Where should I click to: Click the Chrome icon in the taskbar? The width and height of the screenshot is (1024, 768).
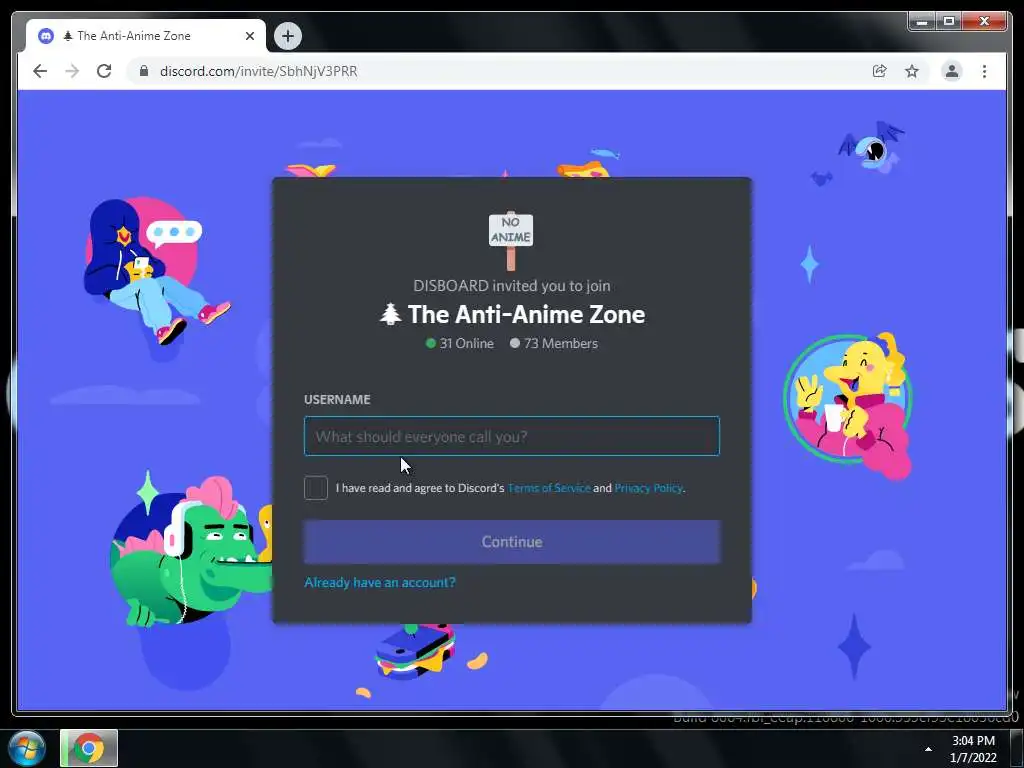pyautogui.click(x=89, y=748)
